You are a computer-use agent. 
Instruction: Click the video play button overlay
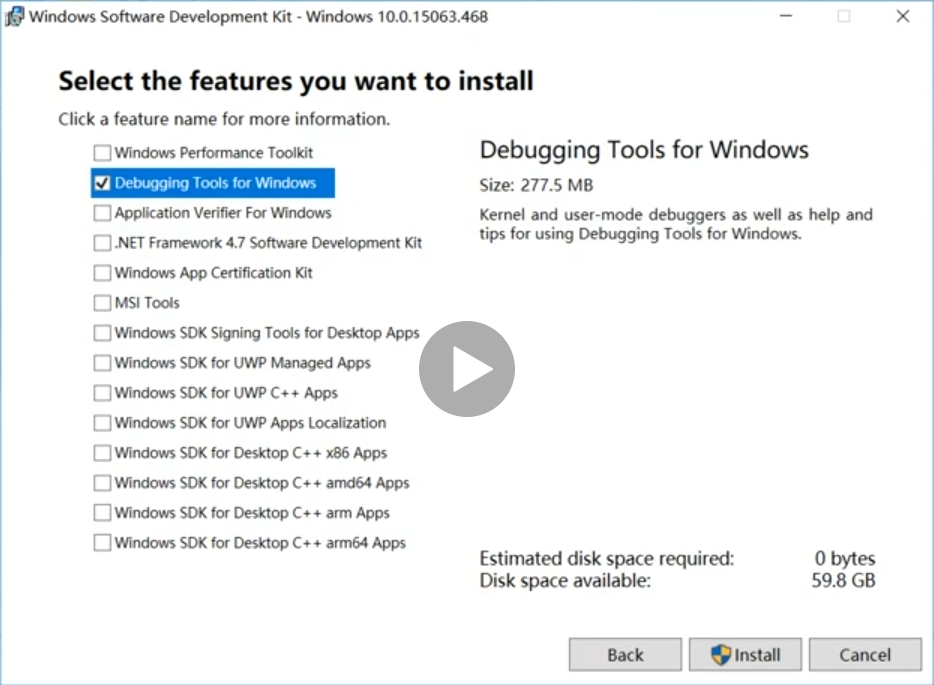466,369
